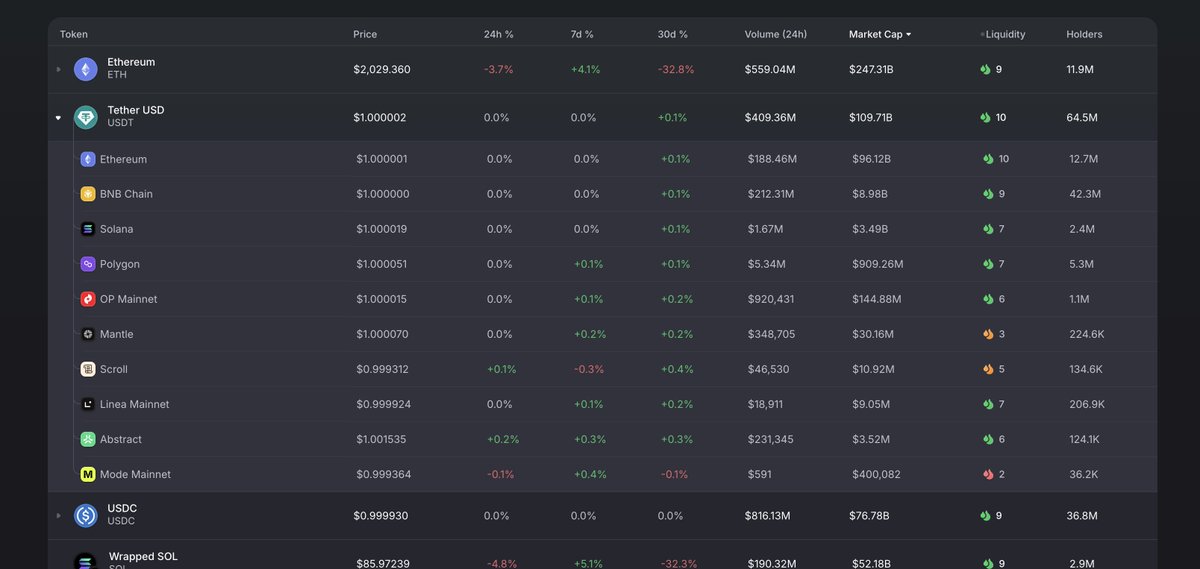
Task: Sort by the Holders column header
Action: point(1085,34)
